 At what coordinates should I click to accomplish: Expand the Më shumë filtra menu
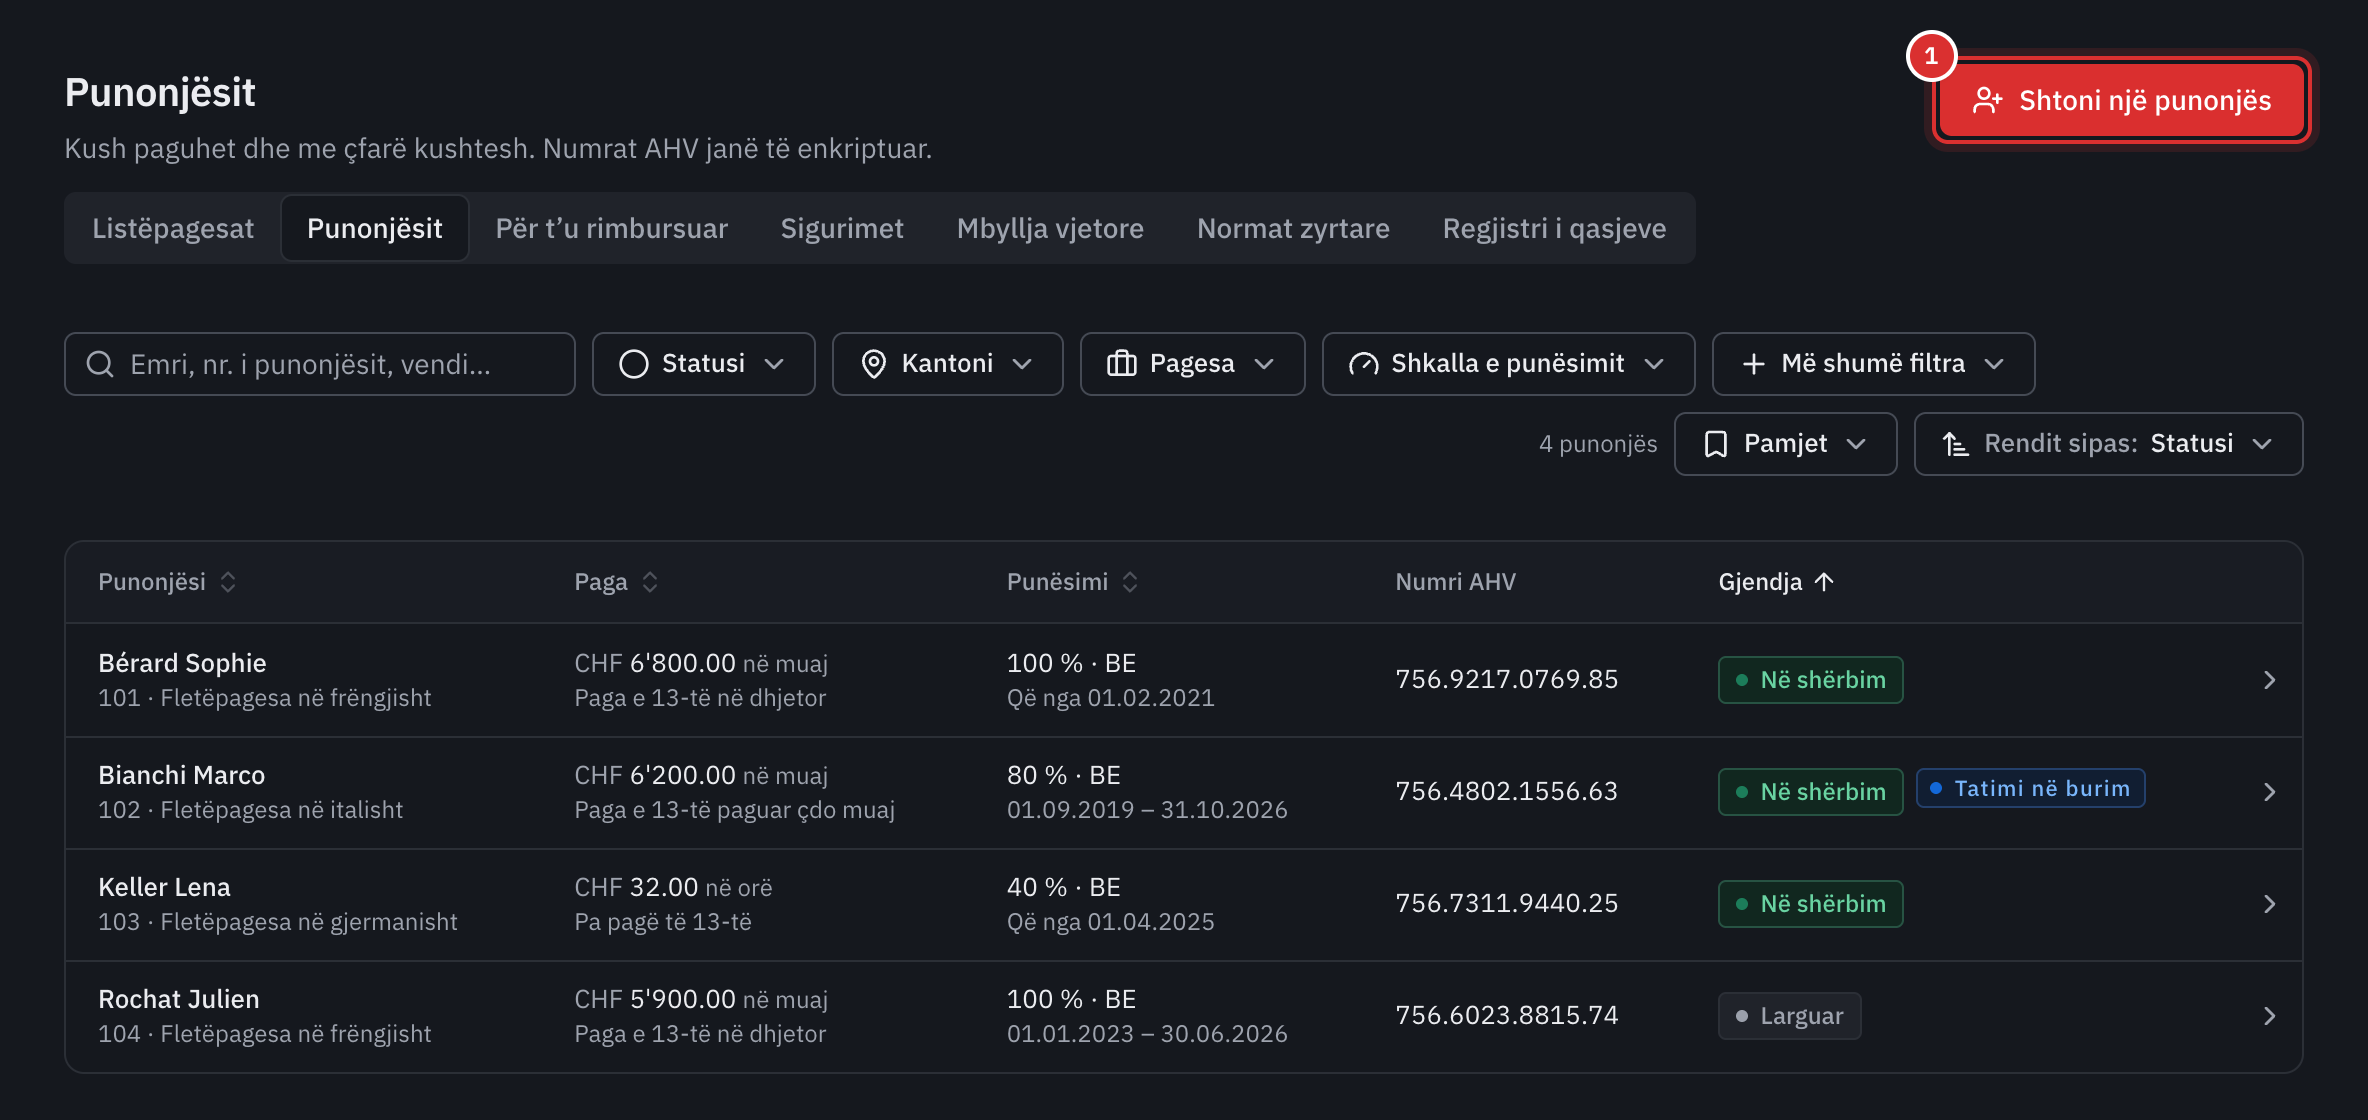[x=1873, y=364]
